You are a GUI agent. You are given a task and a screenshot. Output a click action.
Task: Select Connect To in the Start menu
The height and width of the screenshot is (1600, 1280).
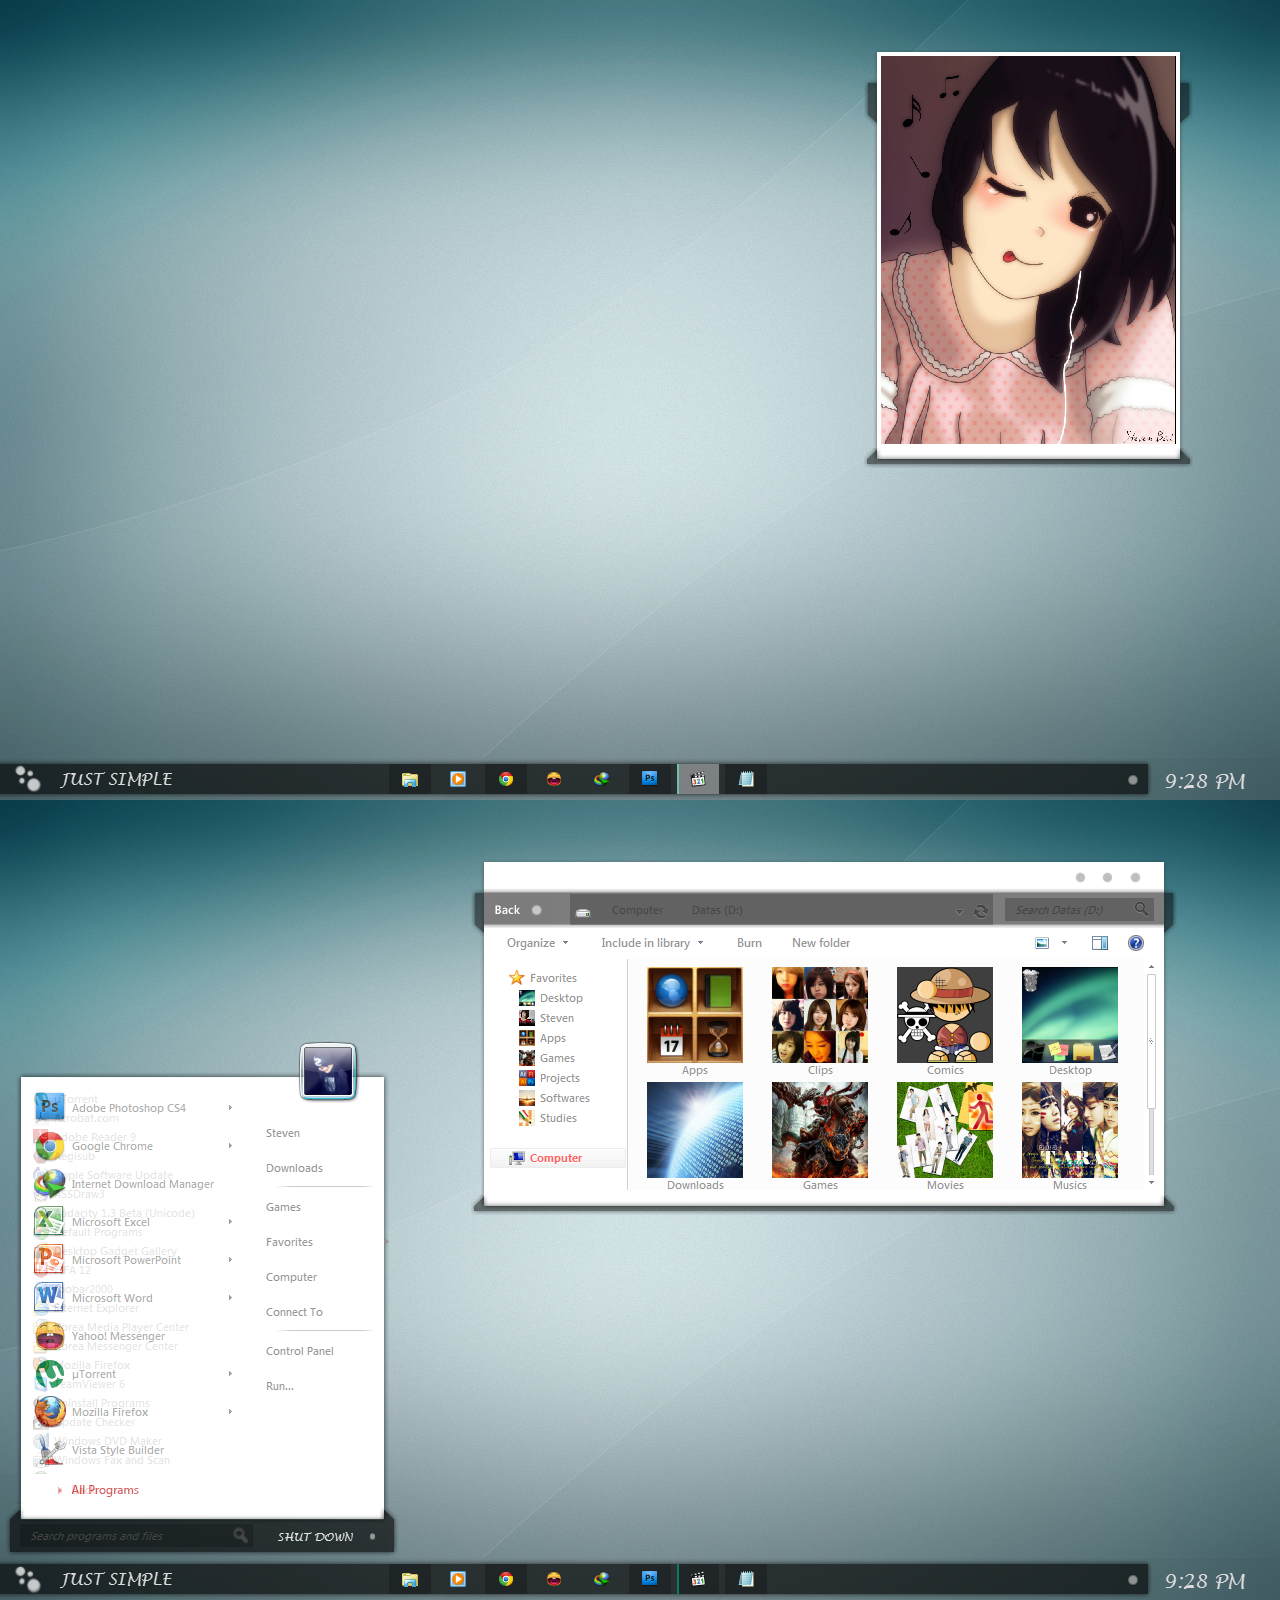294,1312
